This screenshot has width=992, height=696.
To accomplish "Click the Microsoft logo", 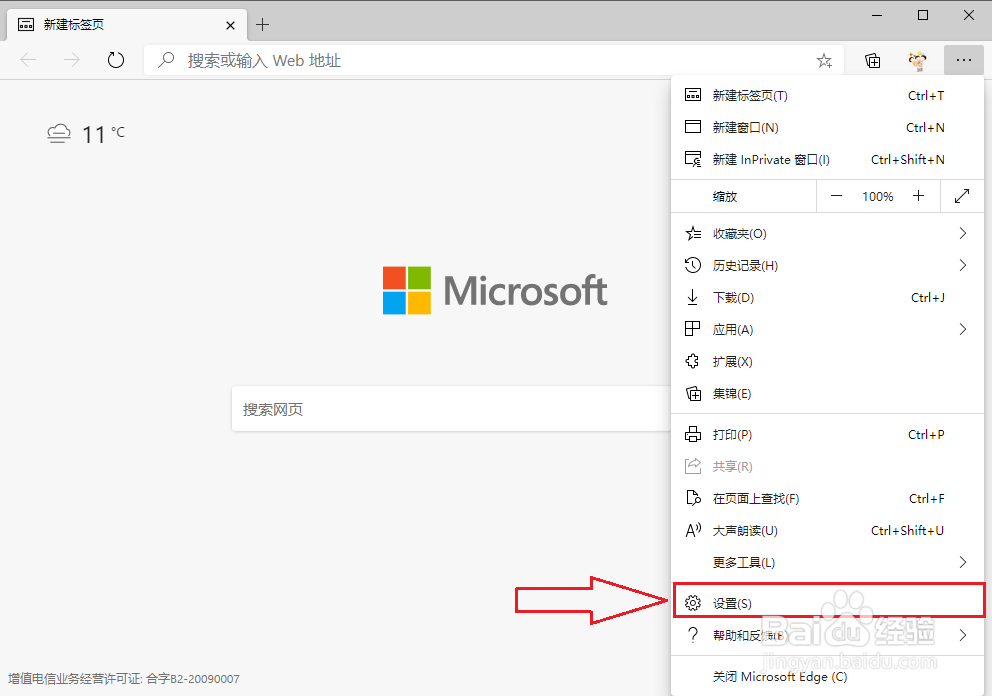I will [495, 290].
